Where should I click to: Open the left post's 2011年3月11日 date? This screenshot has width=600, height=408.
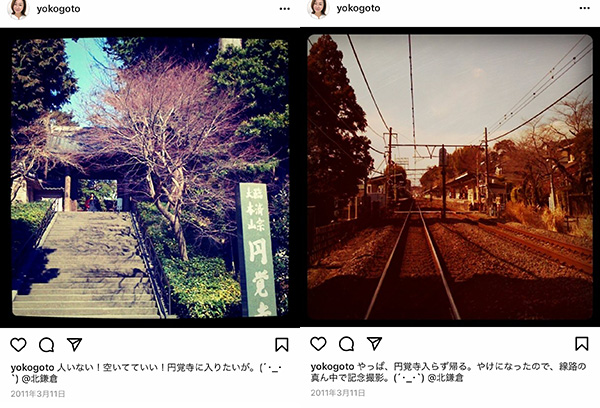[38, 394]
